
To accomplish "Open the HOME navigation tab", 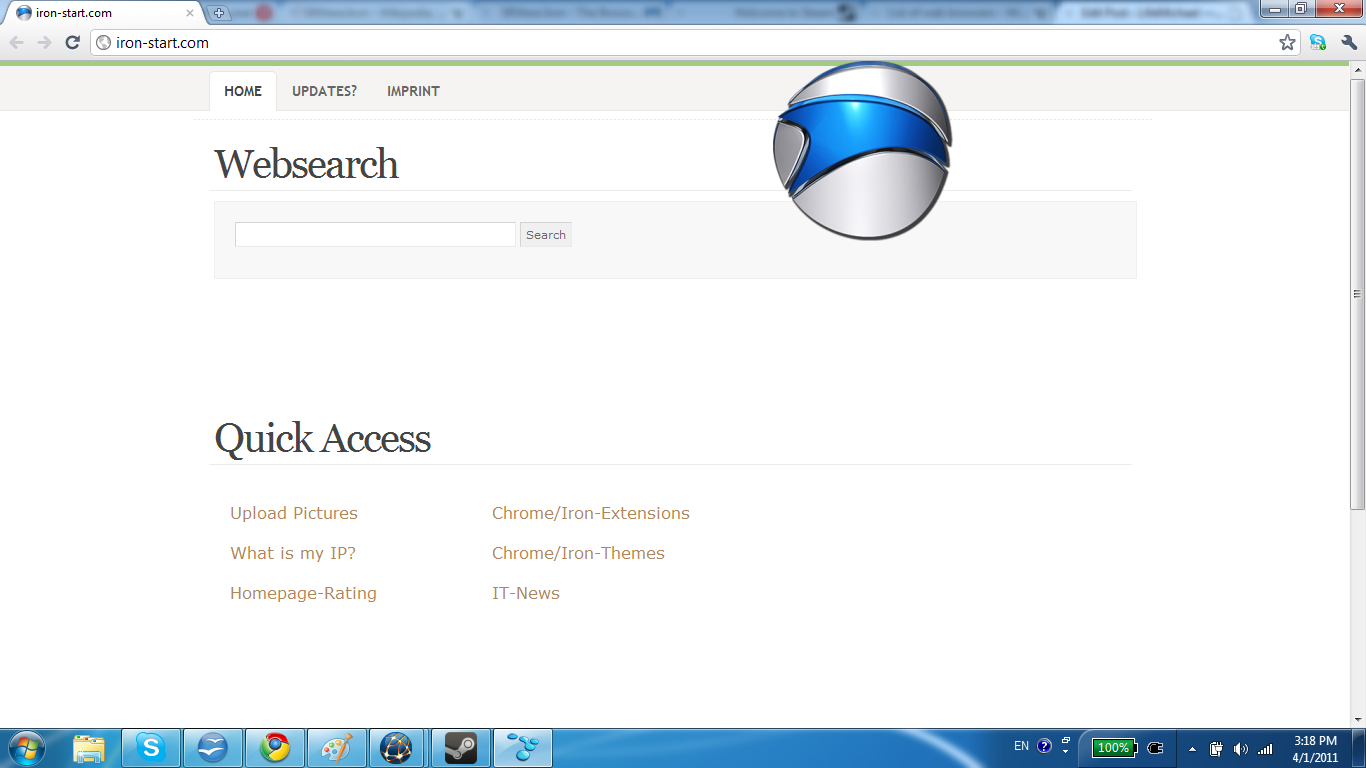I will tap(243, 91).
